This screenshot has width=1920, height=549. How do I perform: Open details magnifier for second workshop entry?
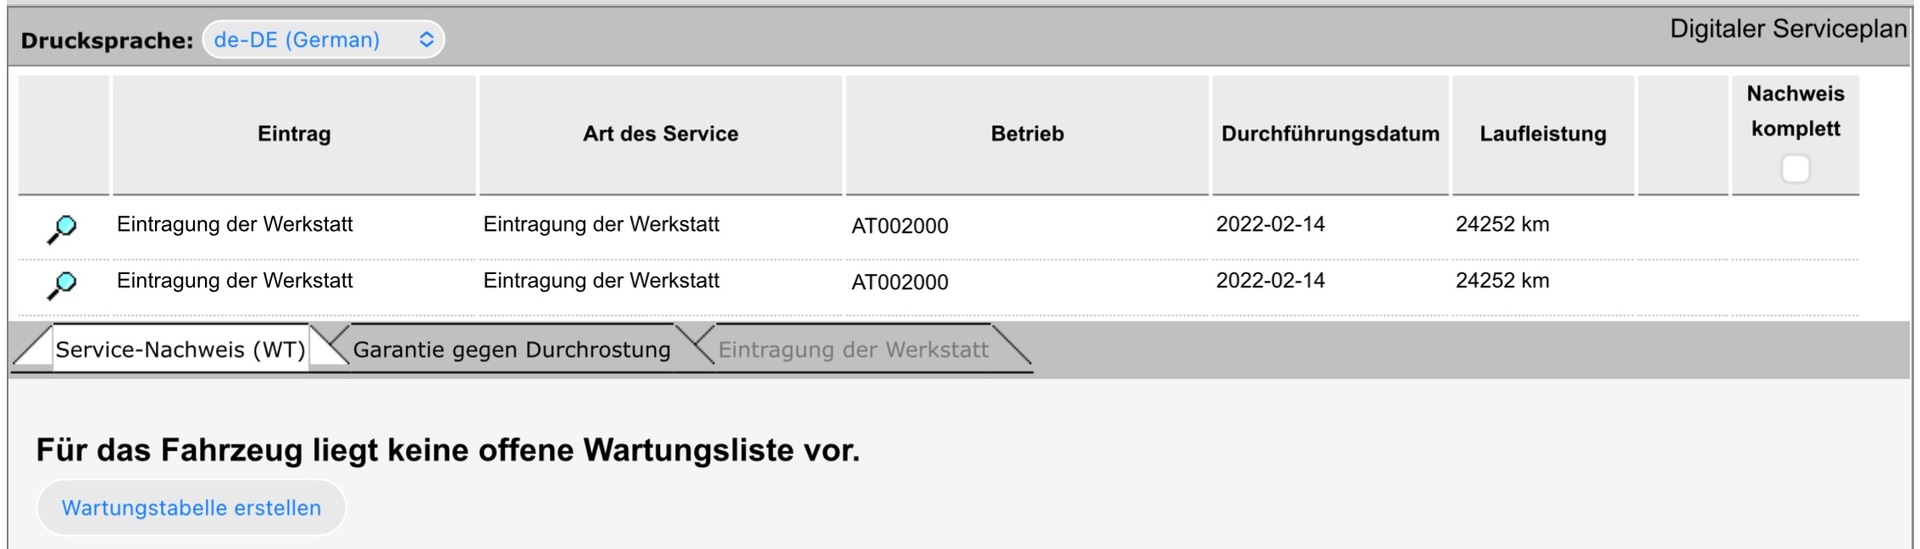[62, 285]
